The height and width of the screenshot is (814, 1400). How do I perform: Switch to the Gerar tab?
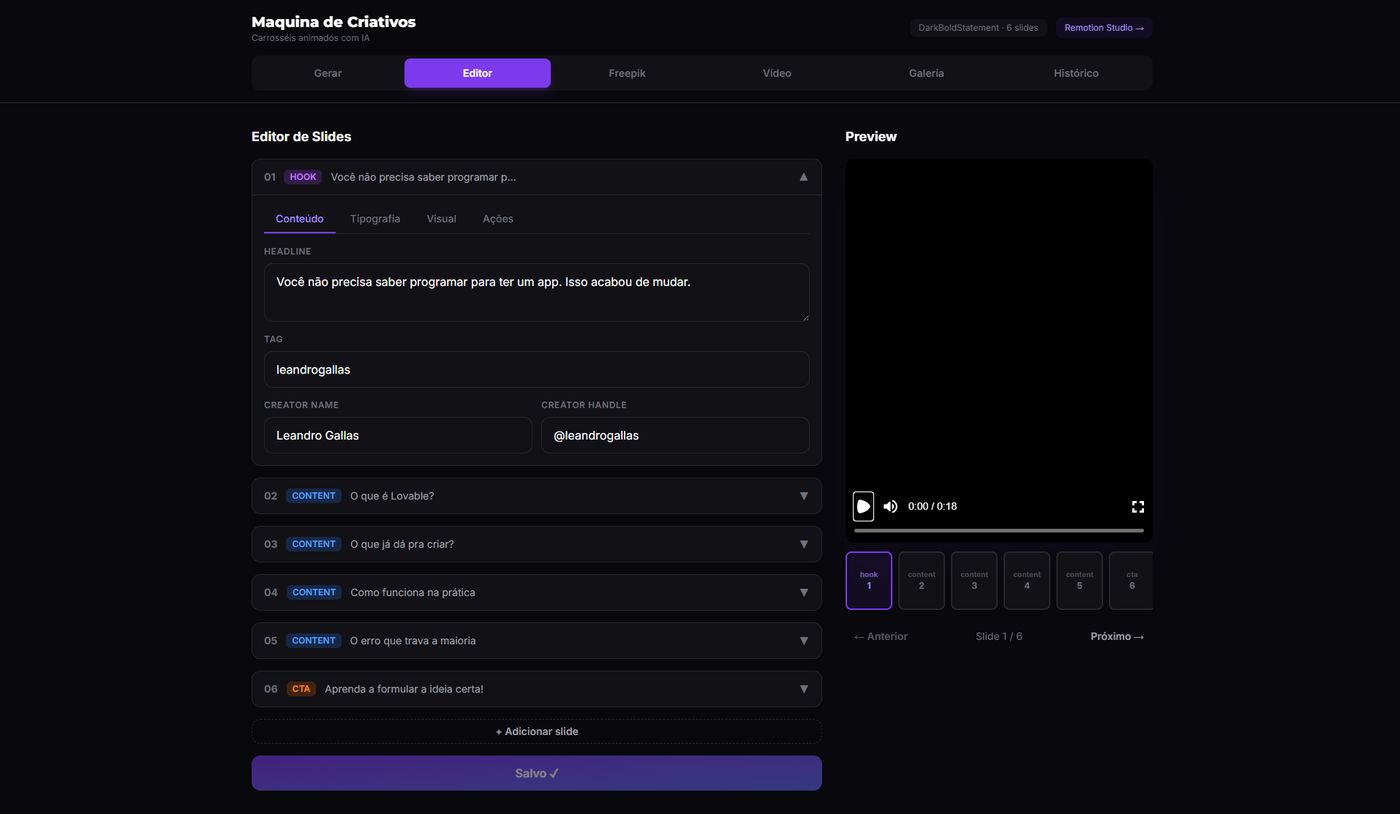328,73
